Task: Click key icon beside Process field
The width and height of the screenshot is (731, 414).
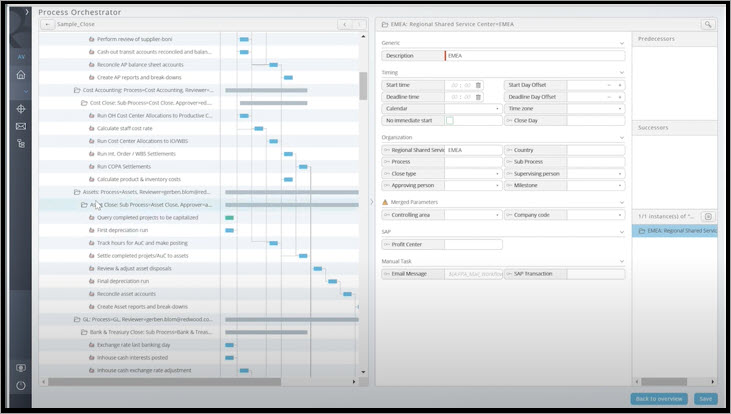Action: (386, 162)
